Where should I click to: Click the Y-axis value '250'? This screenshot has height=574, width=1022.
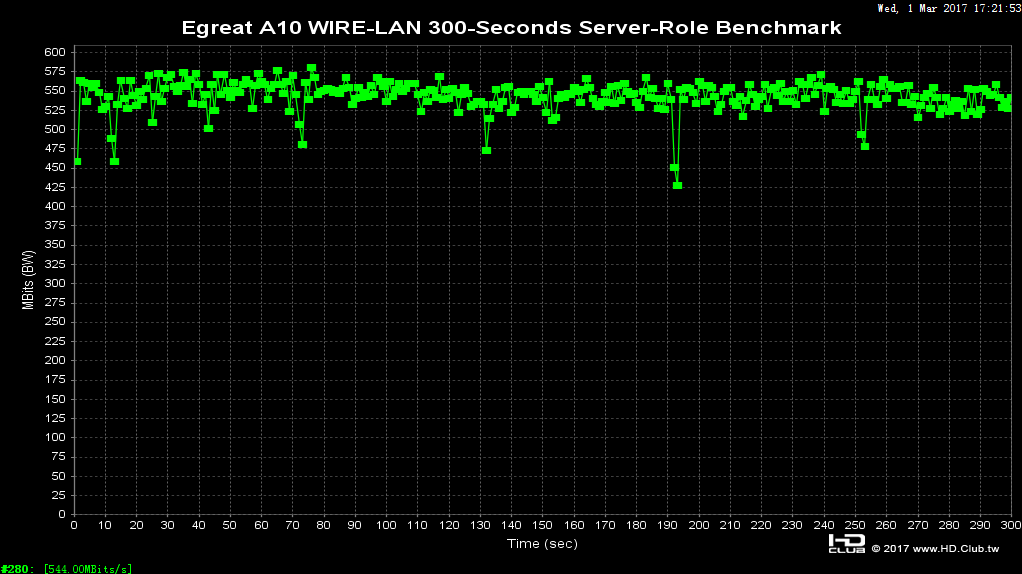[55, 322]
